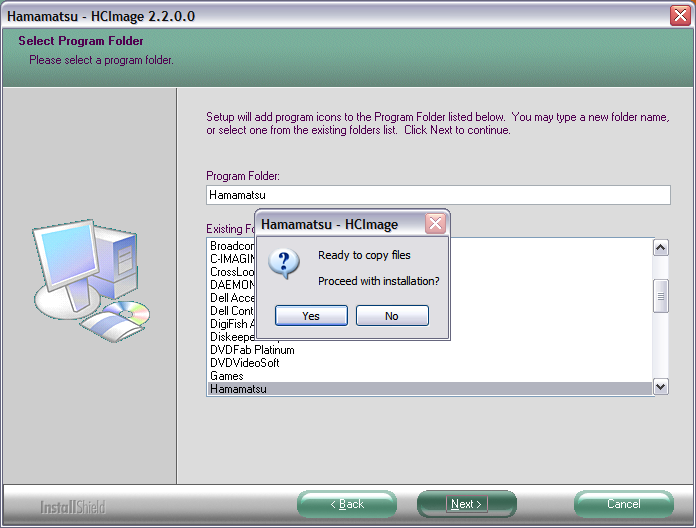Image resolution: width=696 pixels, height=528 pixels.
Task: Click the computer and CD setup graphic
Action: [88, 281]
